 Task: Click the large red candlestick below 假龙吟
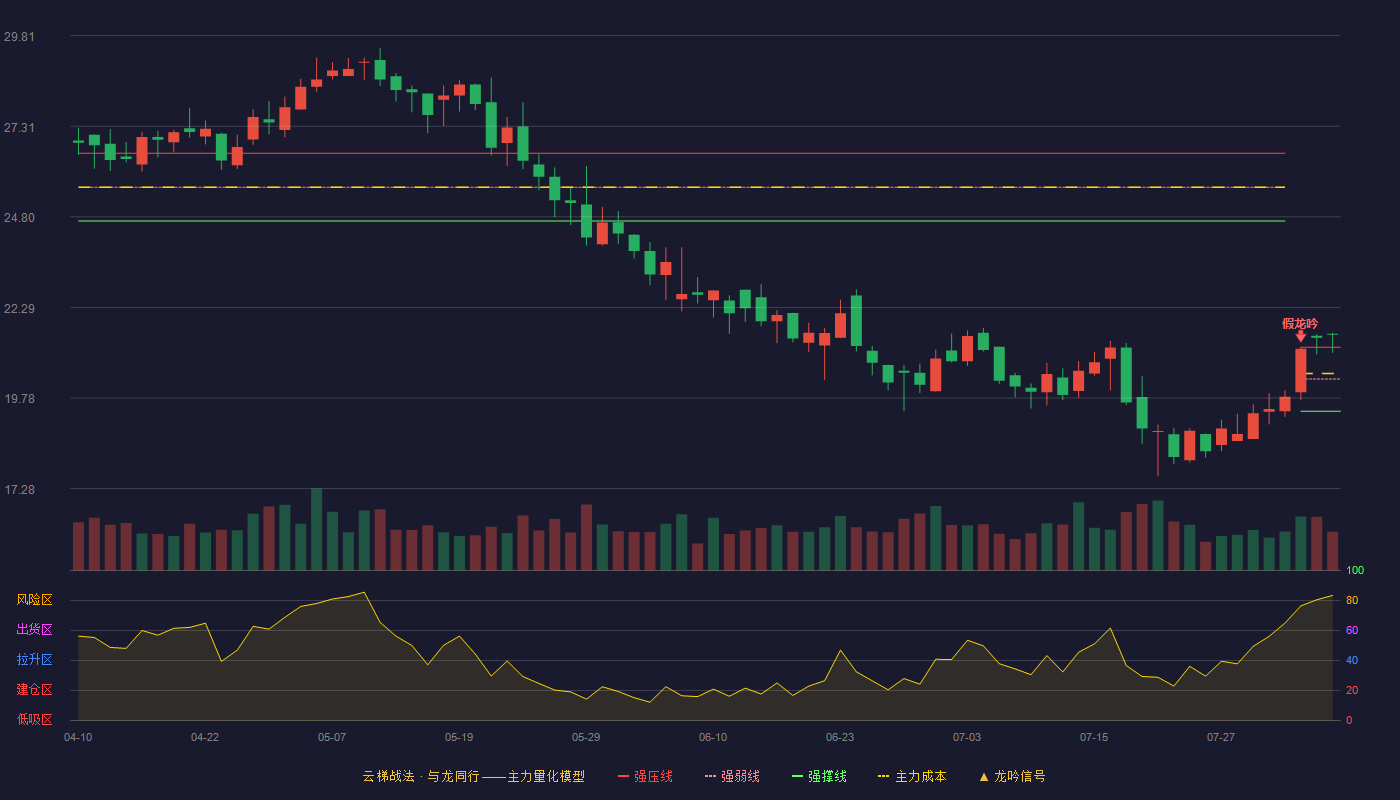click(x=1300, y=370)
